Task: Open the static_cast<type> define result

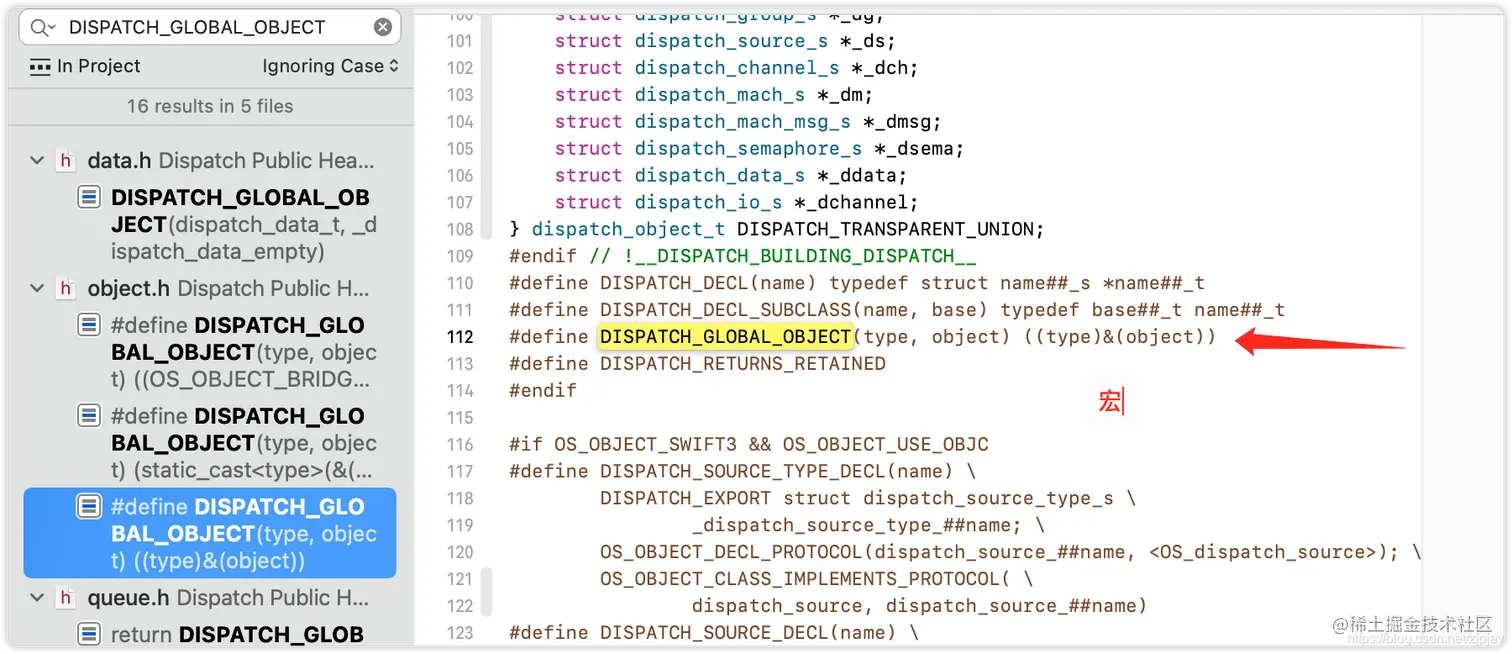Action: 210,443
